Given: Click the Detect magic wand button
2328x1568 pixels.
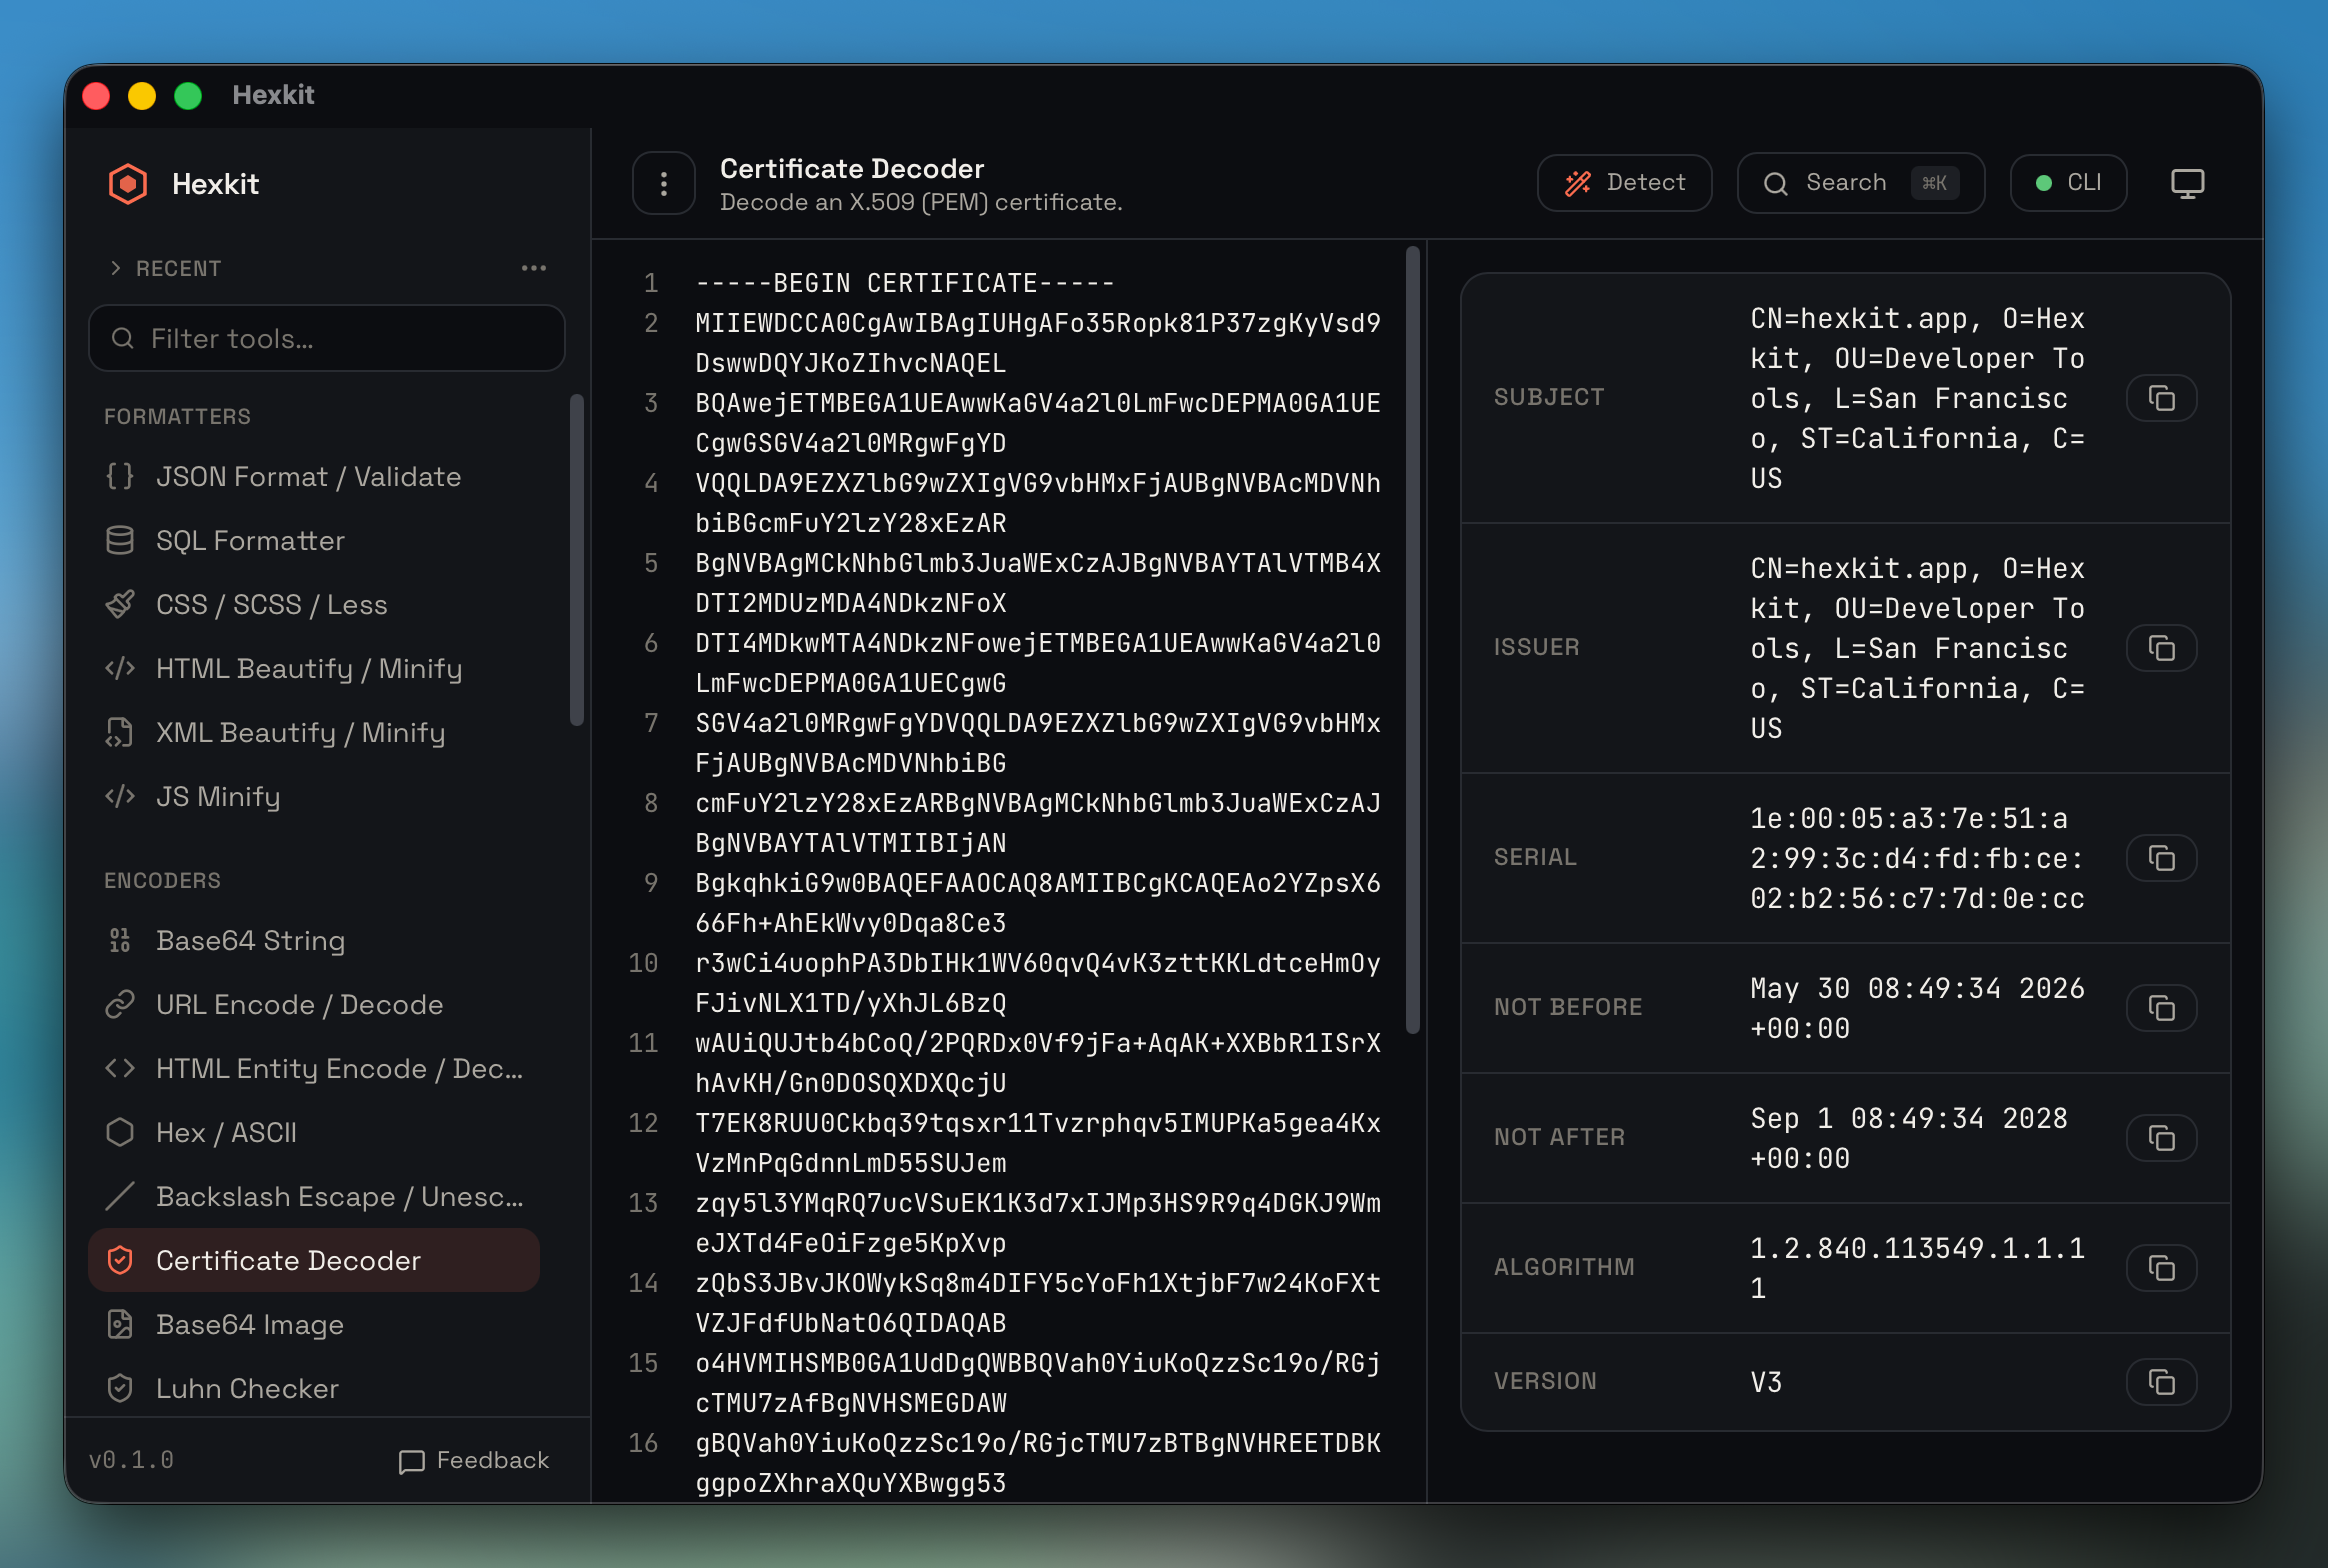Looking at the screenshot, I should coord(1625,183).
